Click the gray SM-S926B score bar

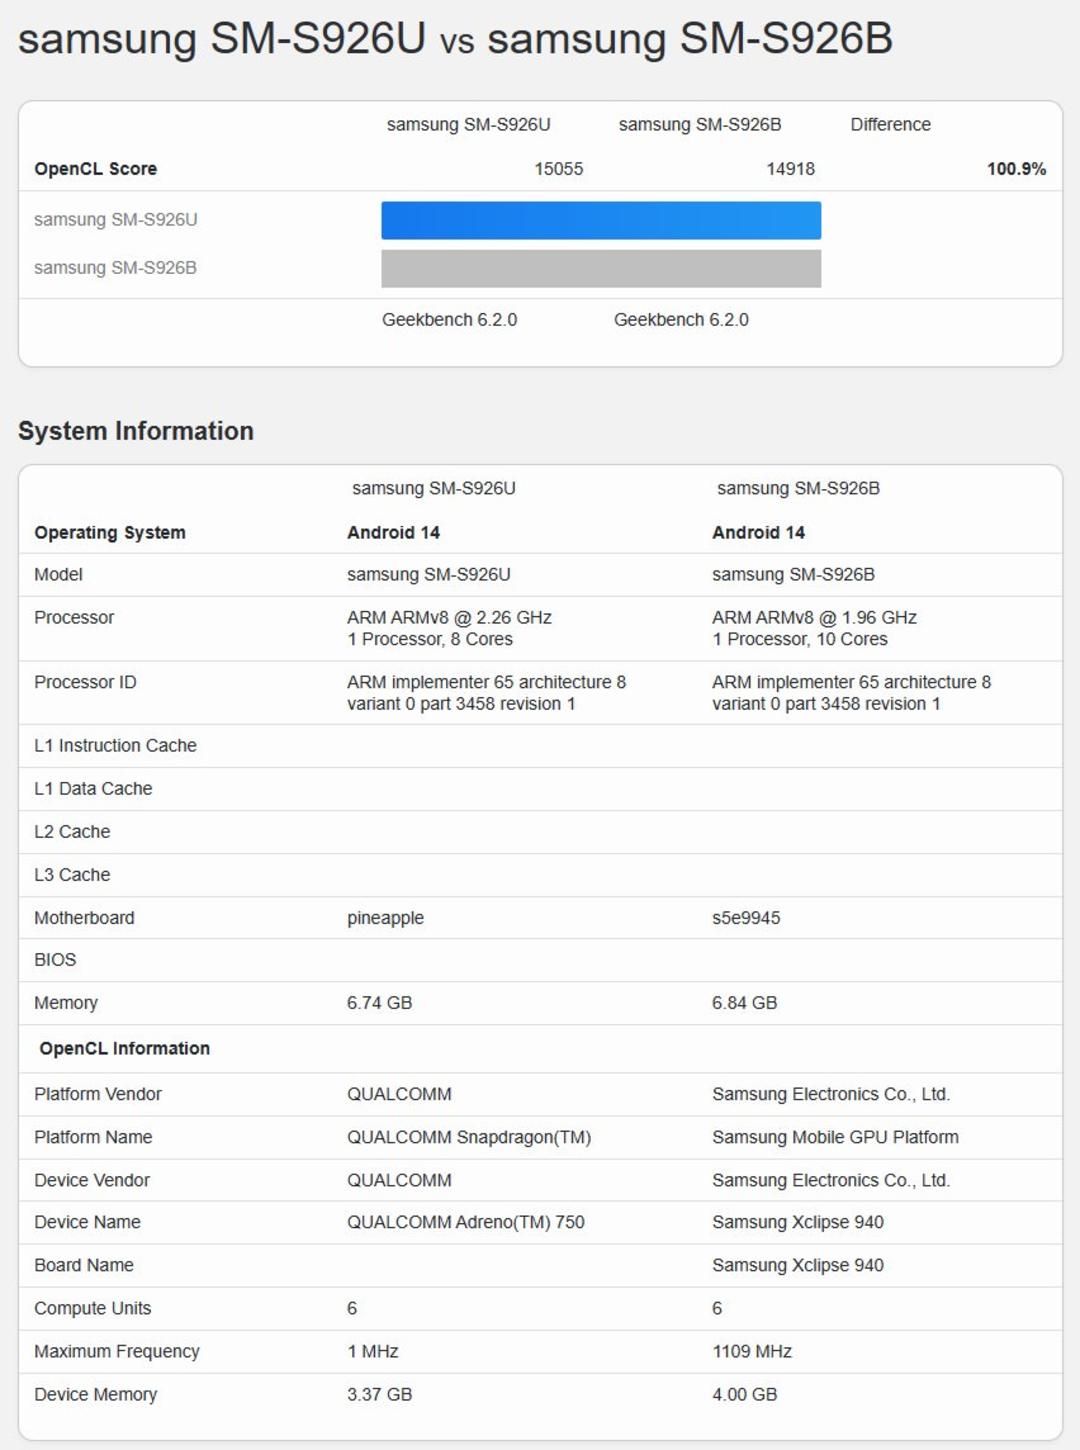pyautogui.click(x=601, y=268)
